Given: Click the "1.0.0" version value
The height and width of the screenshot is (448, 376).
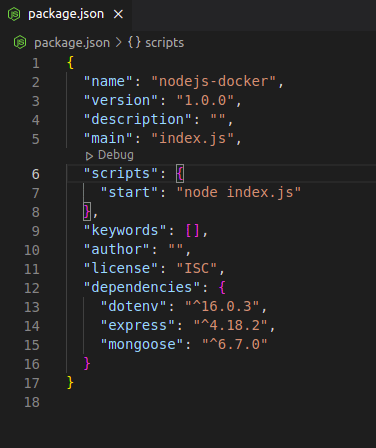Looking at the screenshot, I should click(205, 101).
